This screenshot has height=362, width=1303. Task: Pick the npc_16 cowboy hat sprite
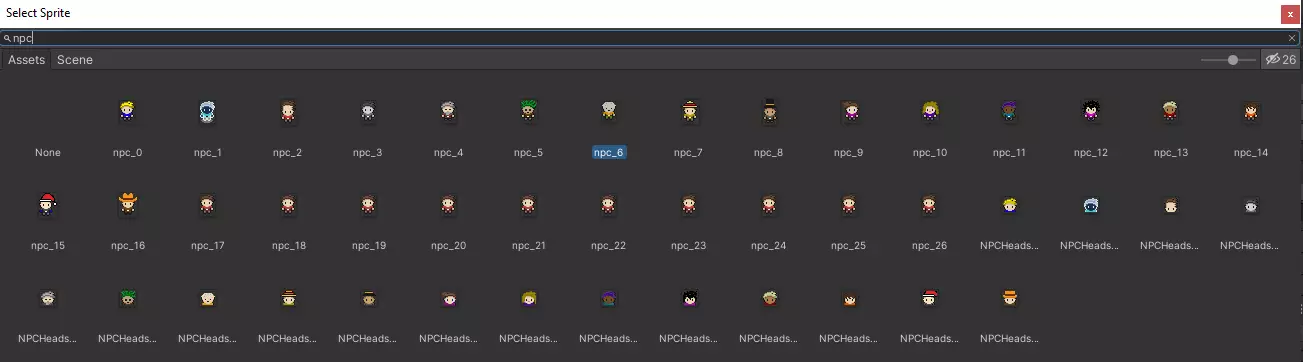[127, 205]
